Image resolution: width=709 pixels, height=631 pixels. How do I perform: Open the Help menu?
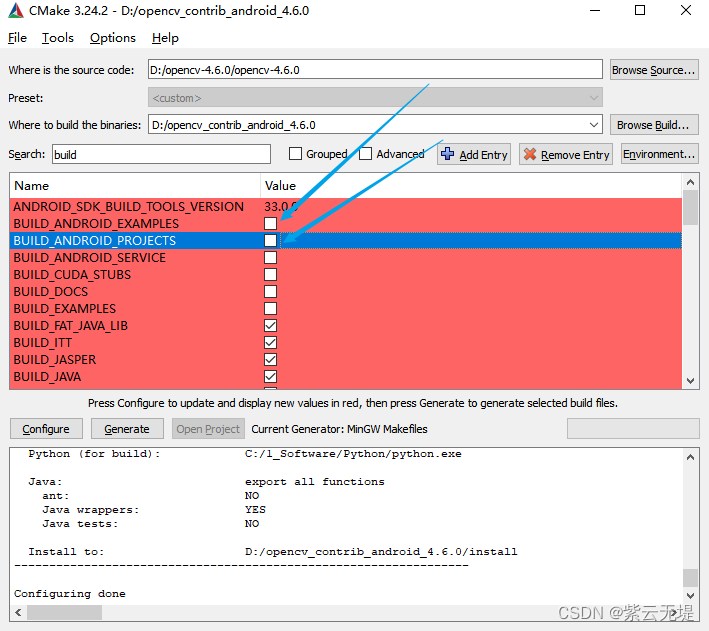click(x=165, y=38)
